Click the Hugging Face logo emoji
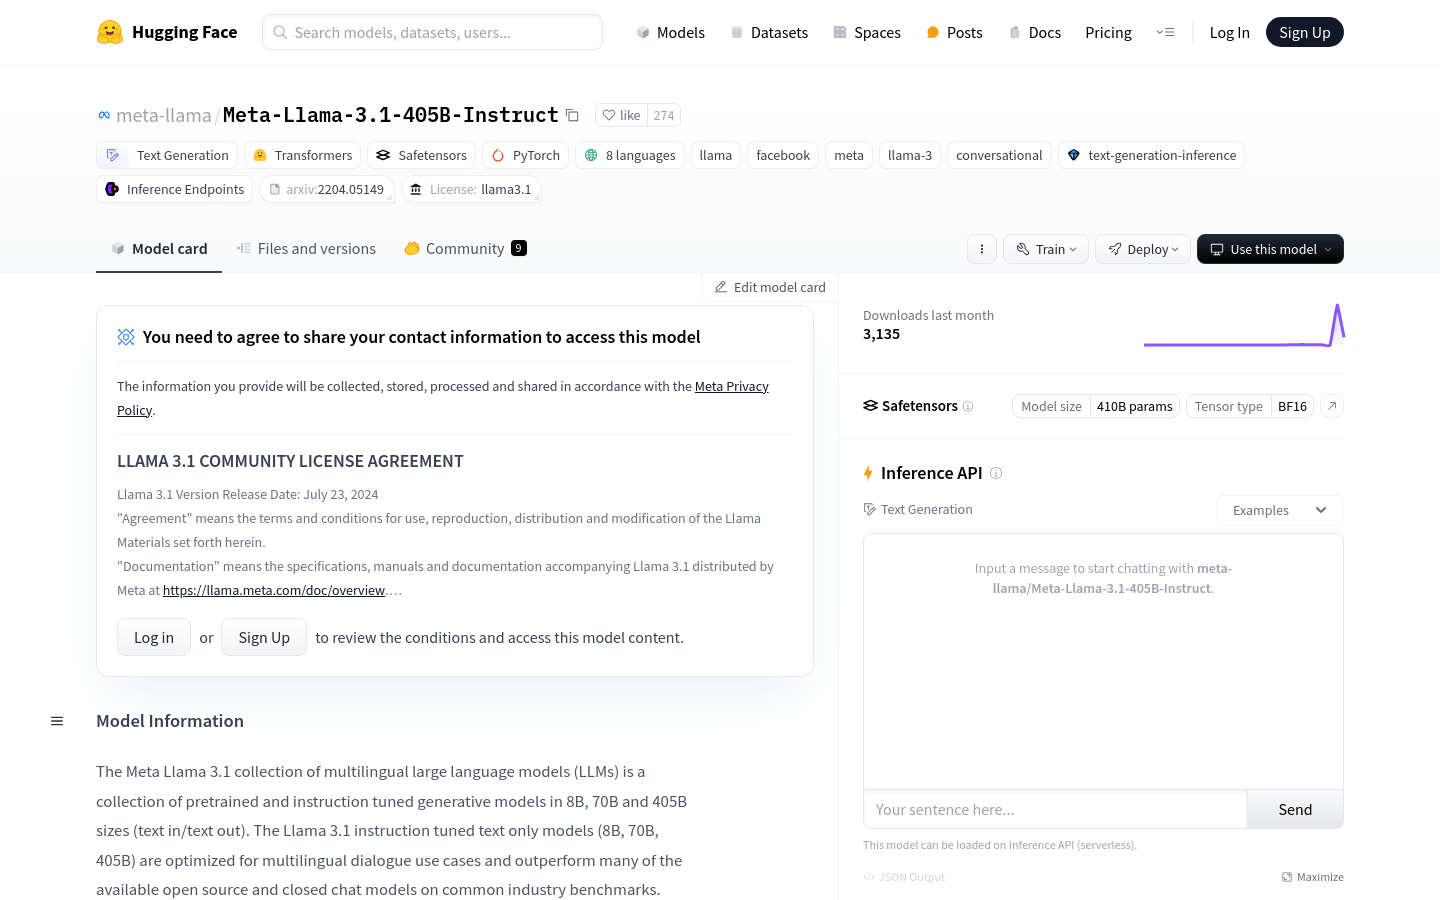1440x900 pixels. tap(110, 32)
